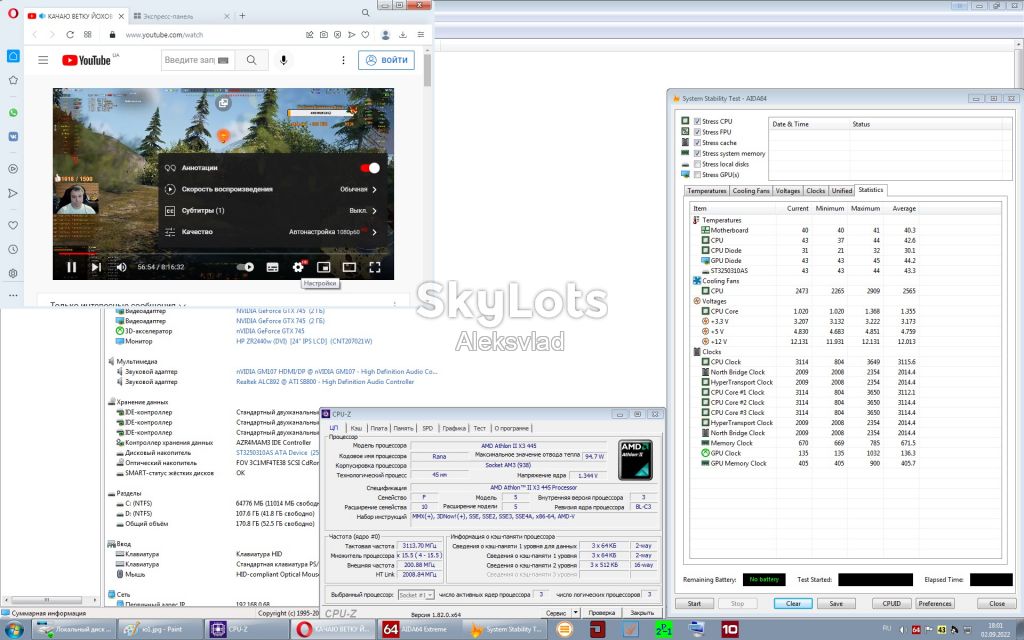
Task: Mute the YouTube player volume
Action: tap(121, 266)
